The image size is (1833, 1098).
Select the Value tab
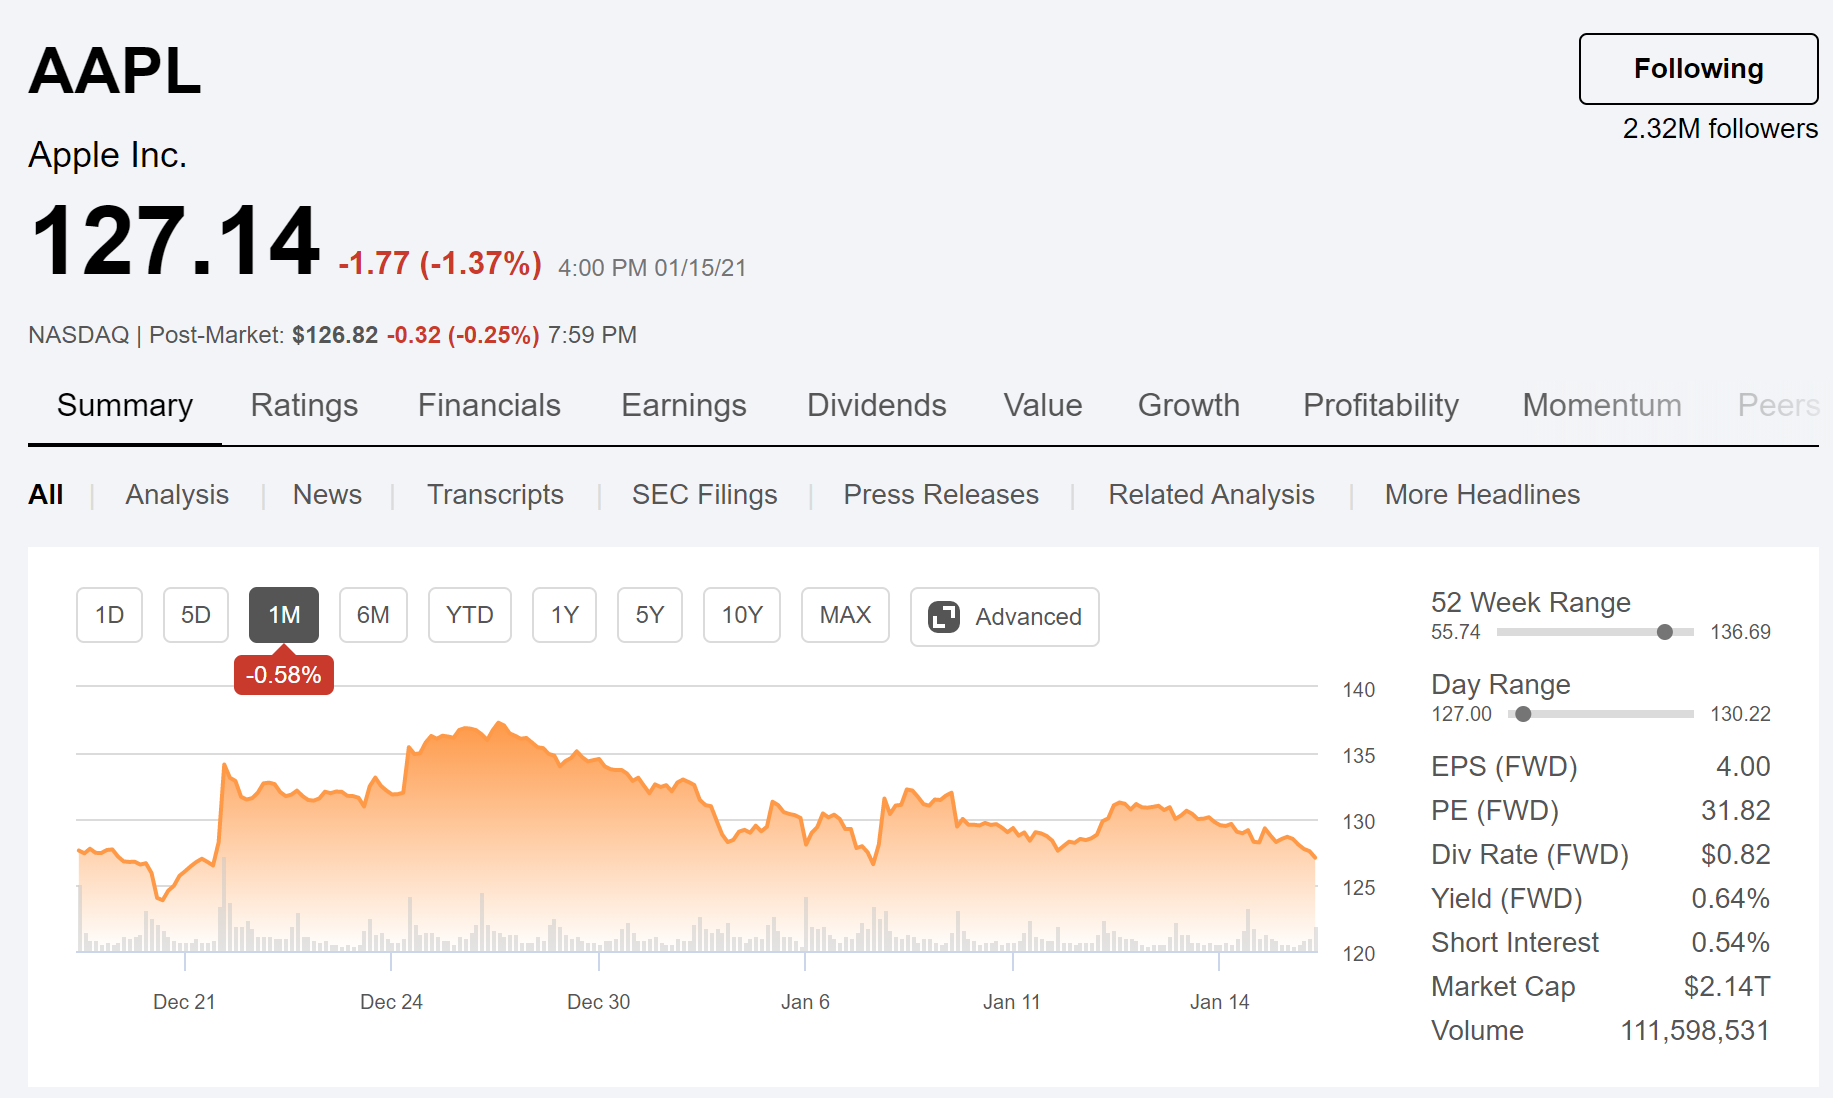(1043, 405)
